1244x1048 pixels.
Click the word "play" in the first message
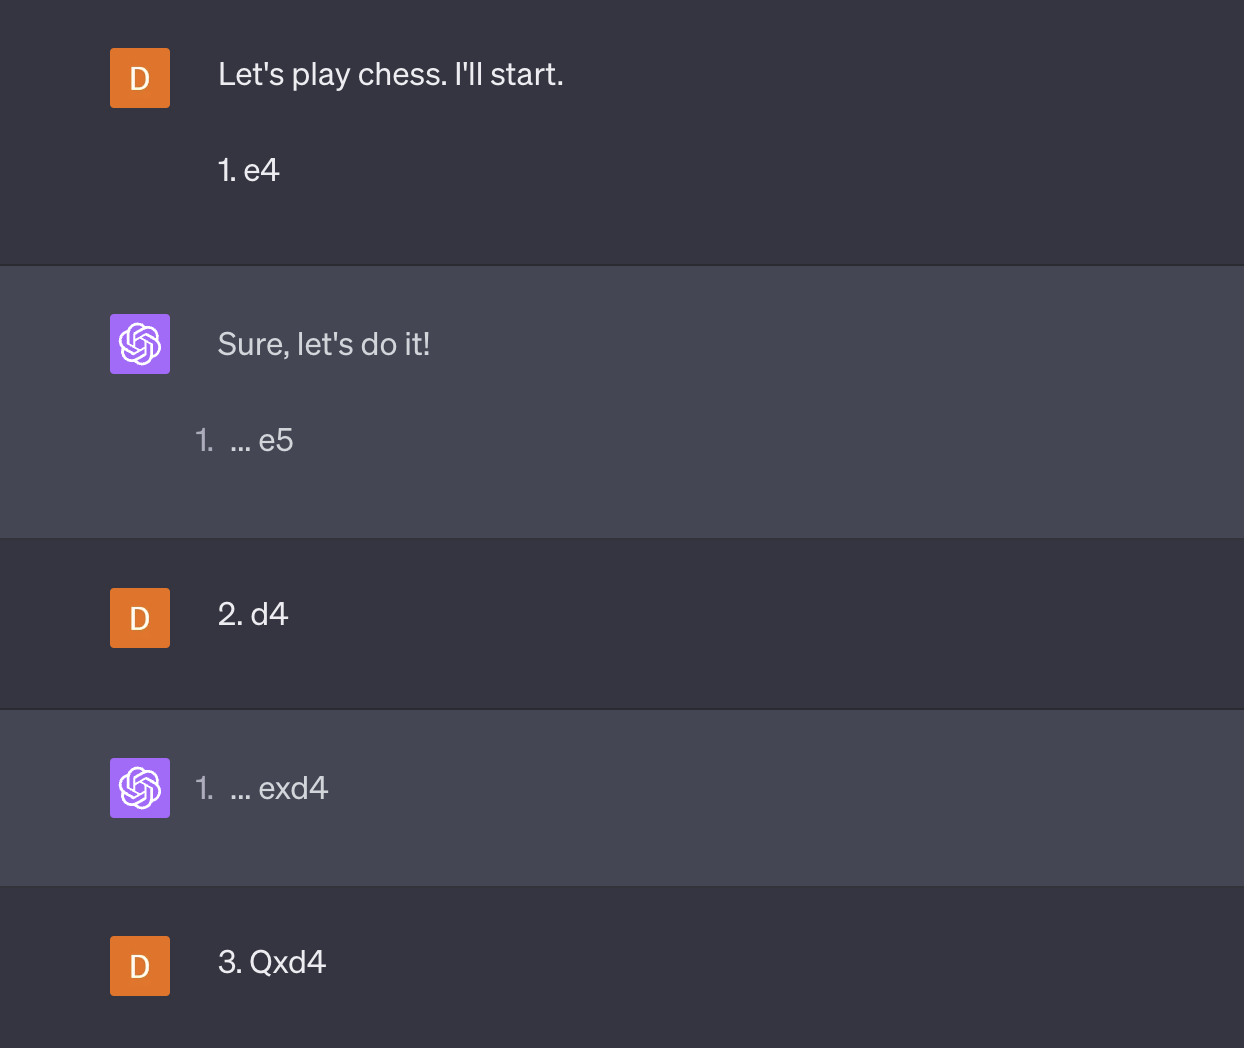(320, 75)
